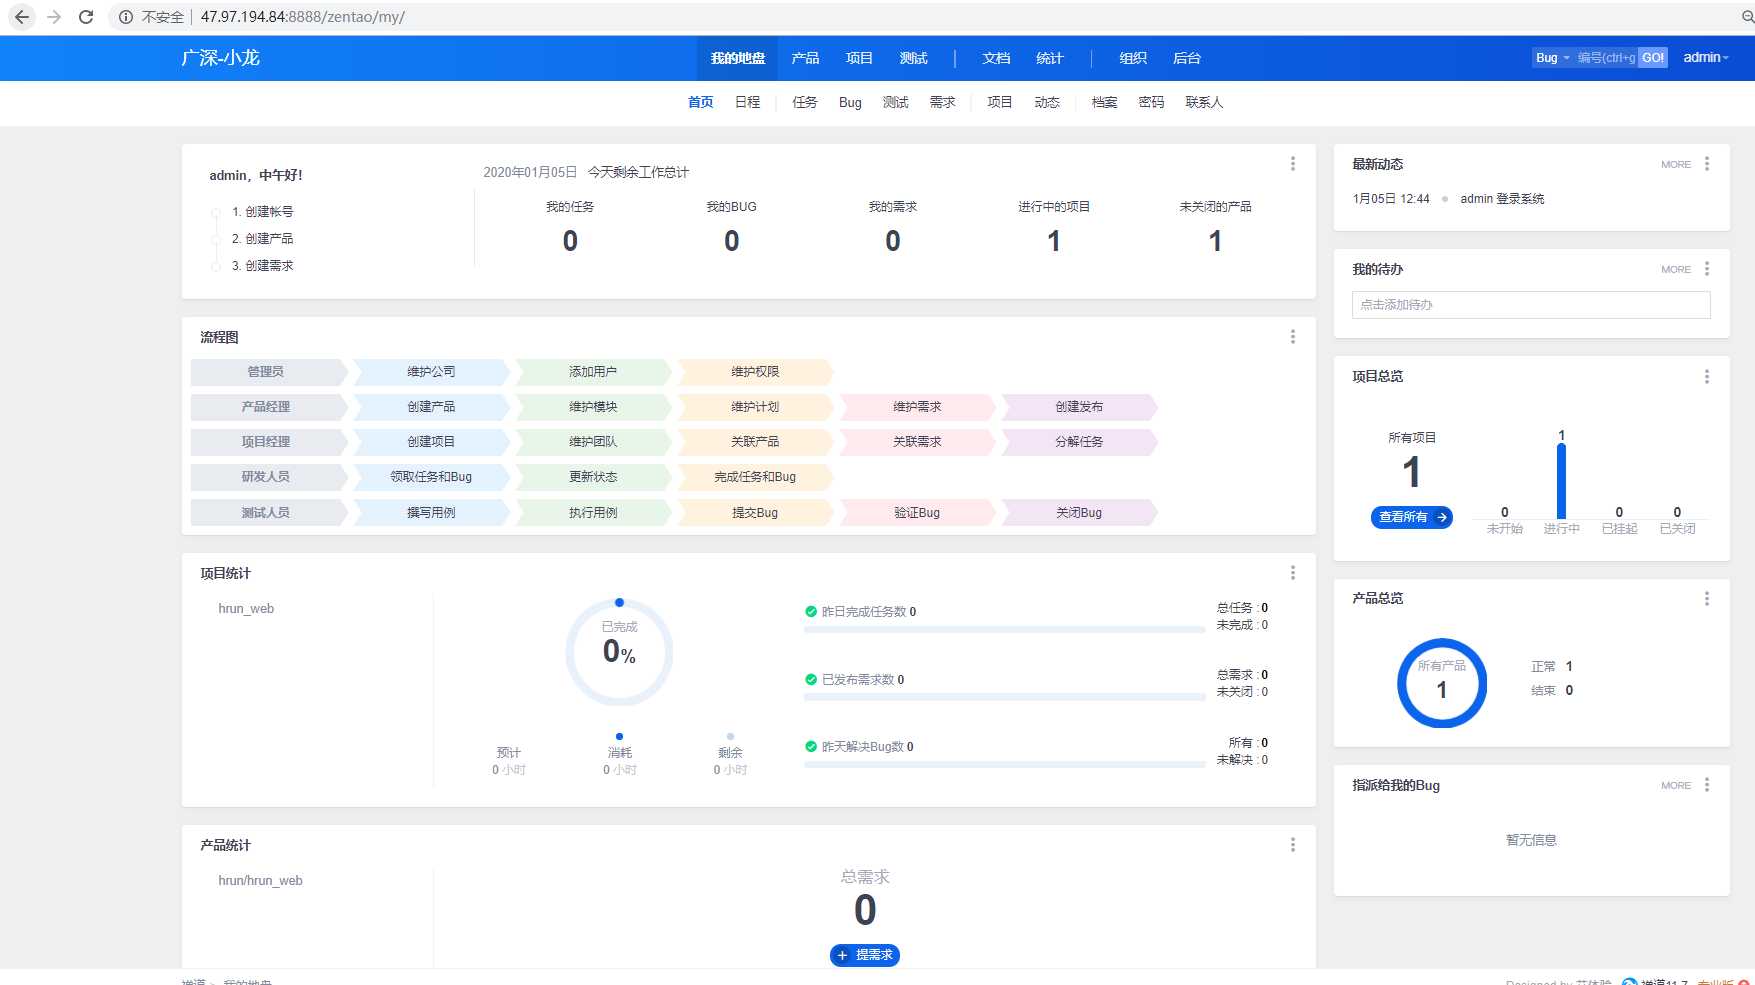This screenshot has height=985, width=1755.
Task: Open the three-dot menu of the welcome panel
Action: tap(1293, 163)
